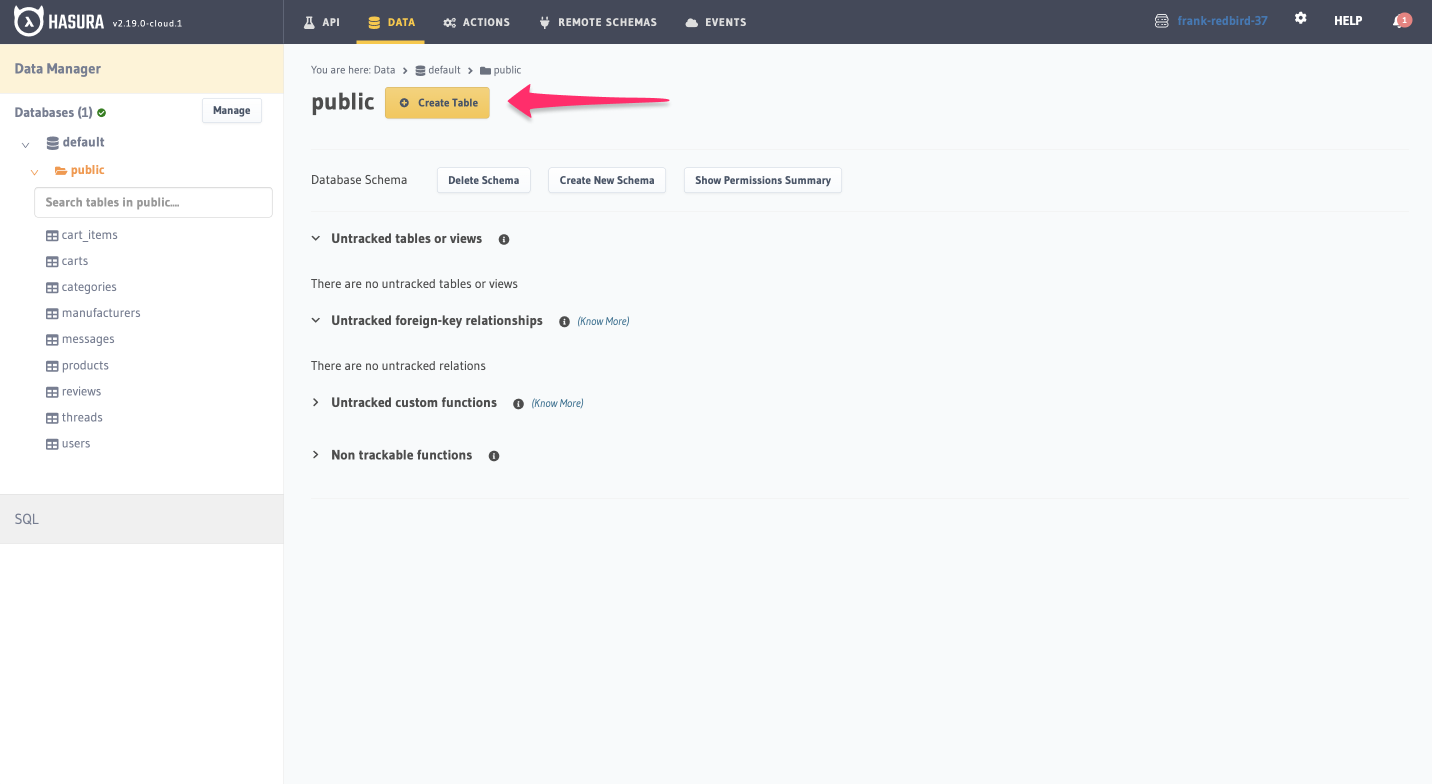Click the info icon beside Non trackable functions
The width and height of the screenshot is (1432, 784).
493,455
